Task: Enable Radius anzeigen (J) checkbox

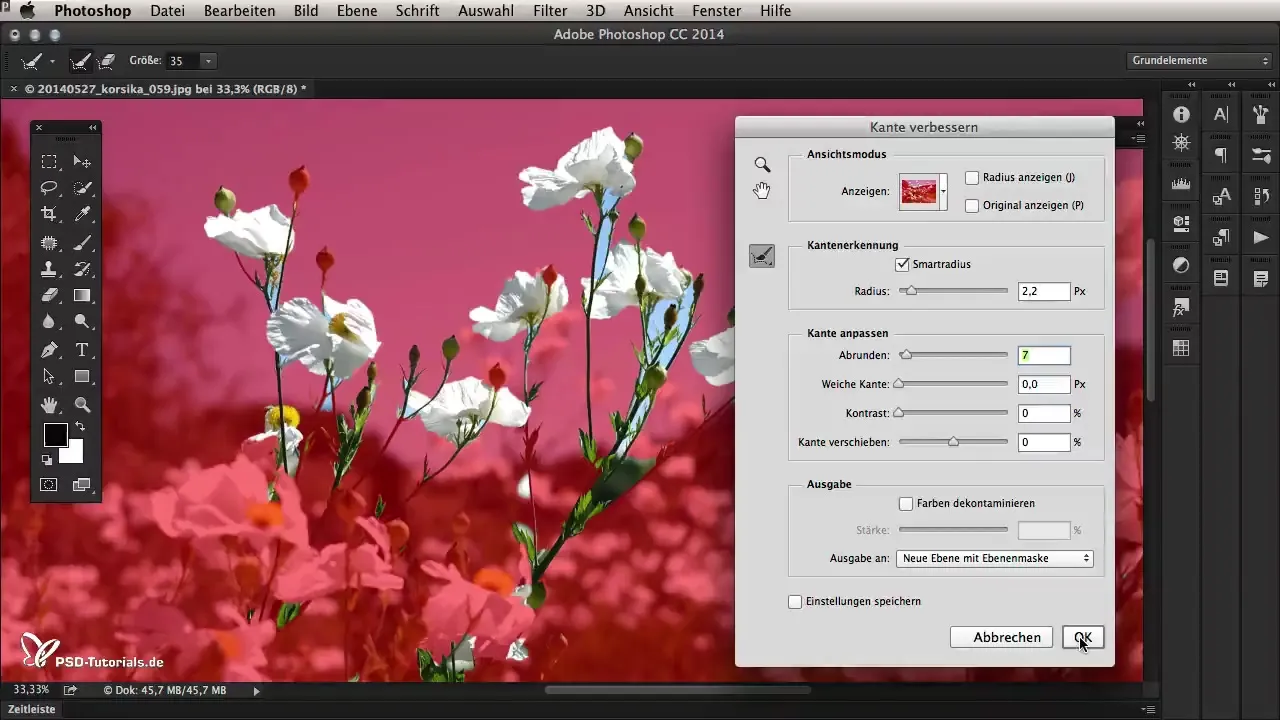Action: click(x=971, y=178)
